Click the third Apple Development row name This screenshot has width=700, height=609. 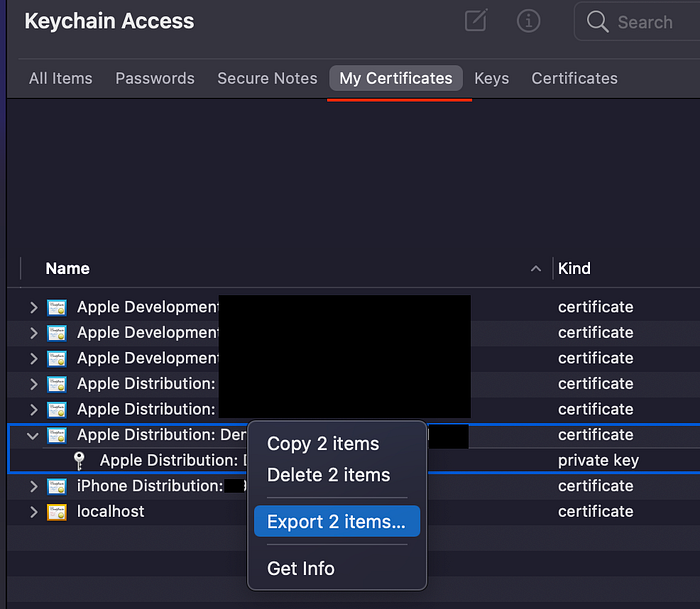[148, 358]
